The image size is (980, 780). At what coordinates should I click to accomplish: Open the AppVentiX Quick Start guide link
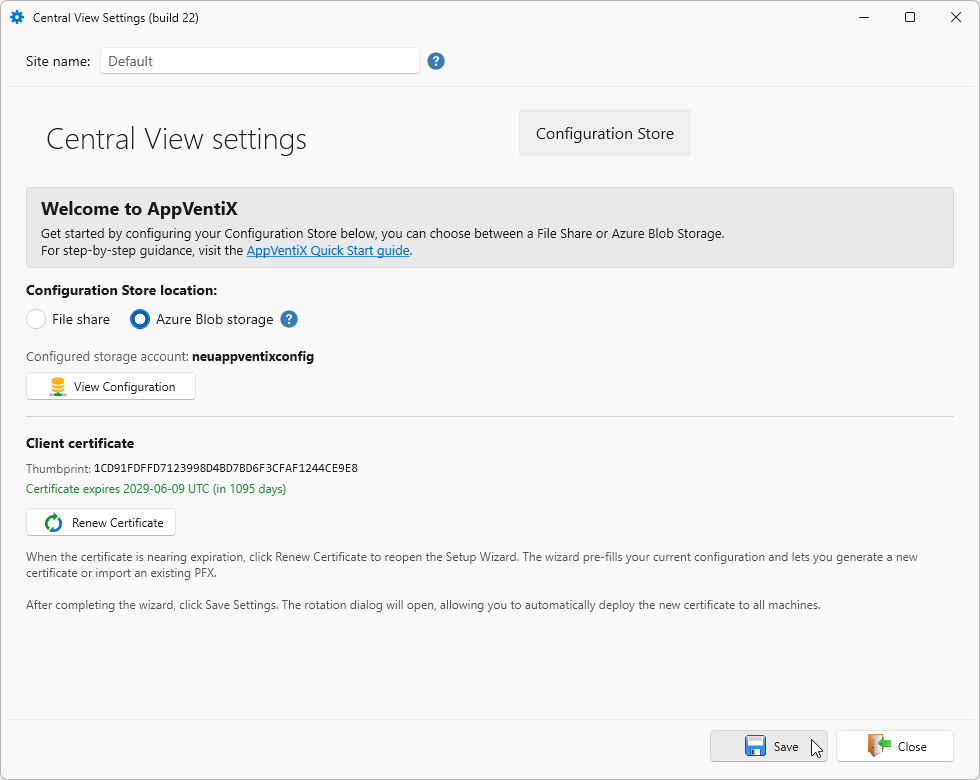(x=328, y=251)
